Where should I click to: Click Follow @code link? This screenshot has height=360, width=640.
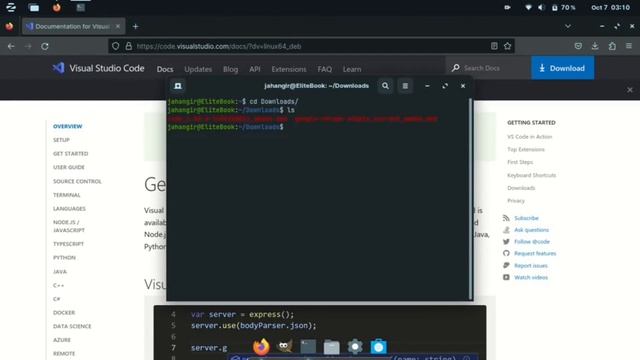(x=532, y=242)
